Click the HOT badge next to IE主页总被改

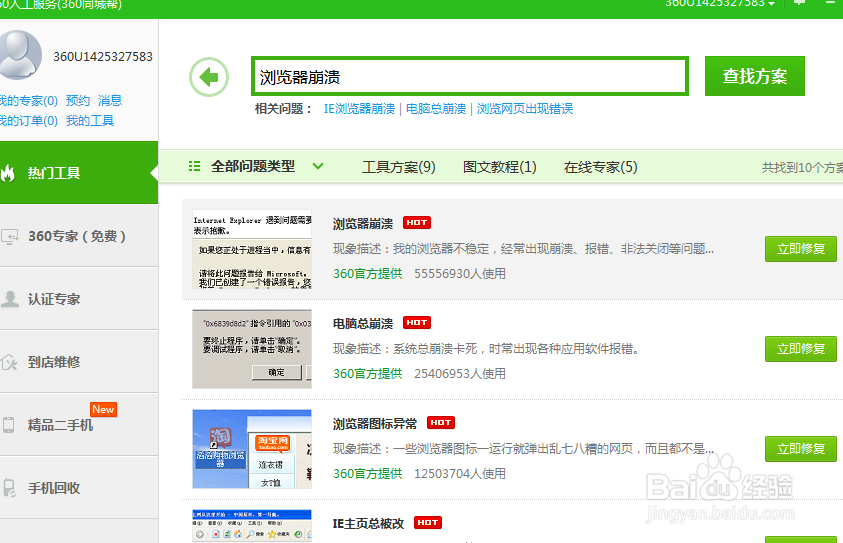[428, 523]
